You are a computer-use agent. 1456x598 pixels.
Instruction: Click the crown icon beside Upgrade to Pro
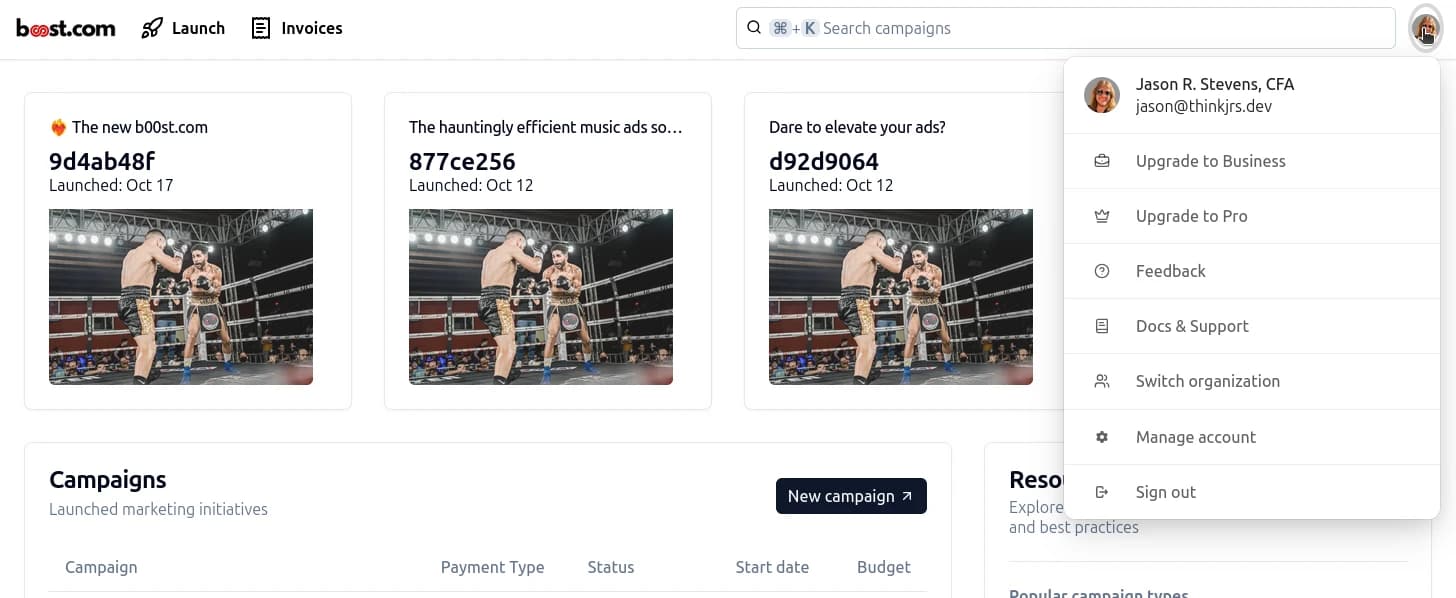click(x=1102, y=216)
